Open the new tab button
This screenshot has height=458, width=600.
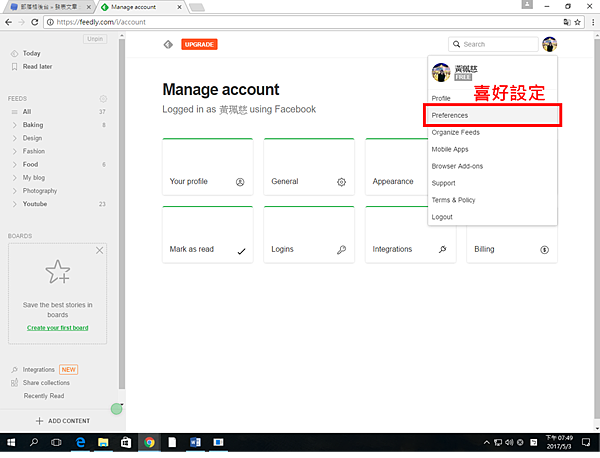point(197,7)
